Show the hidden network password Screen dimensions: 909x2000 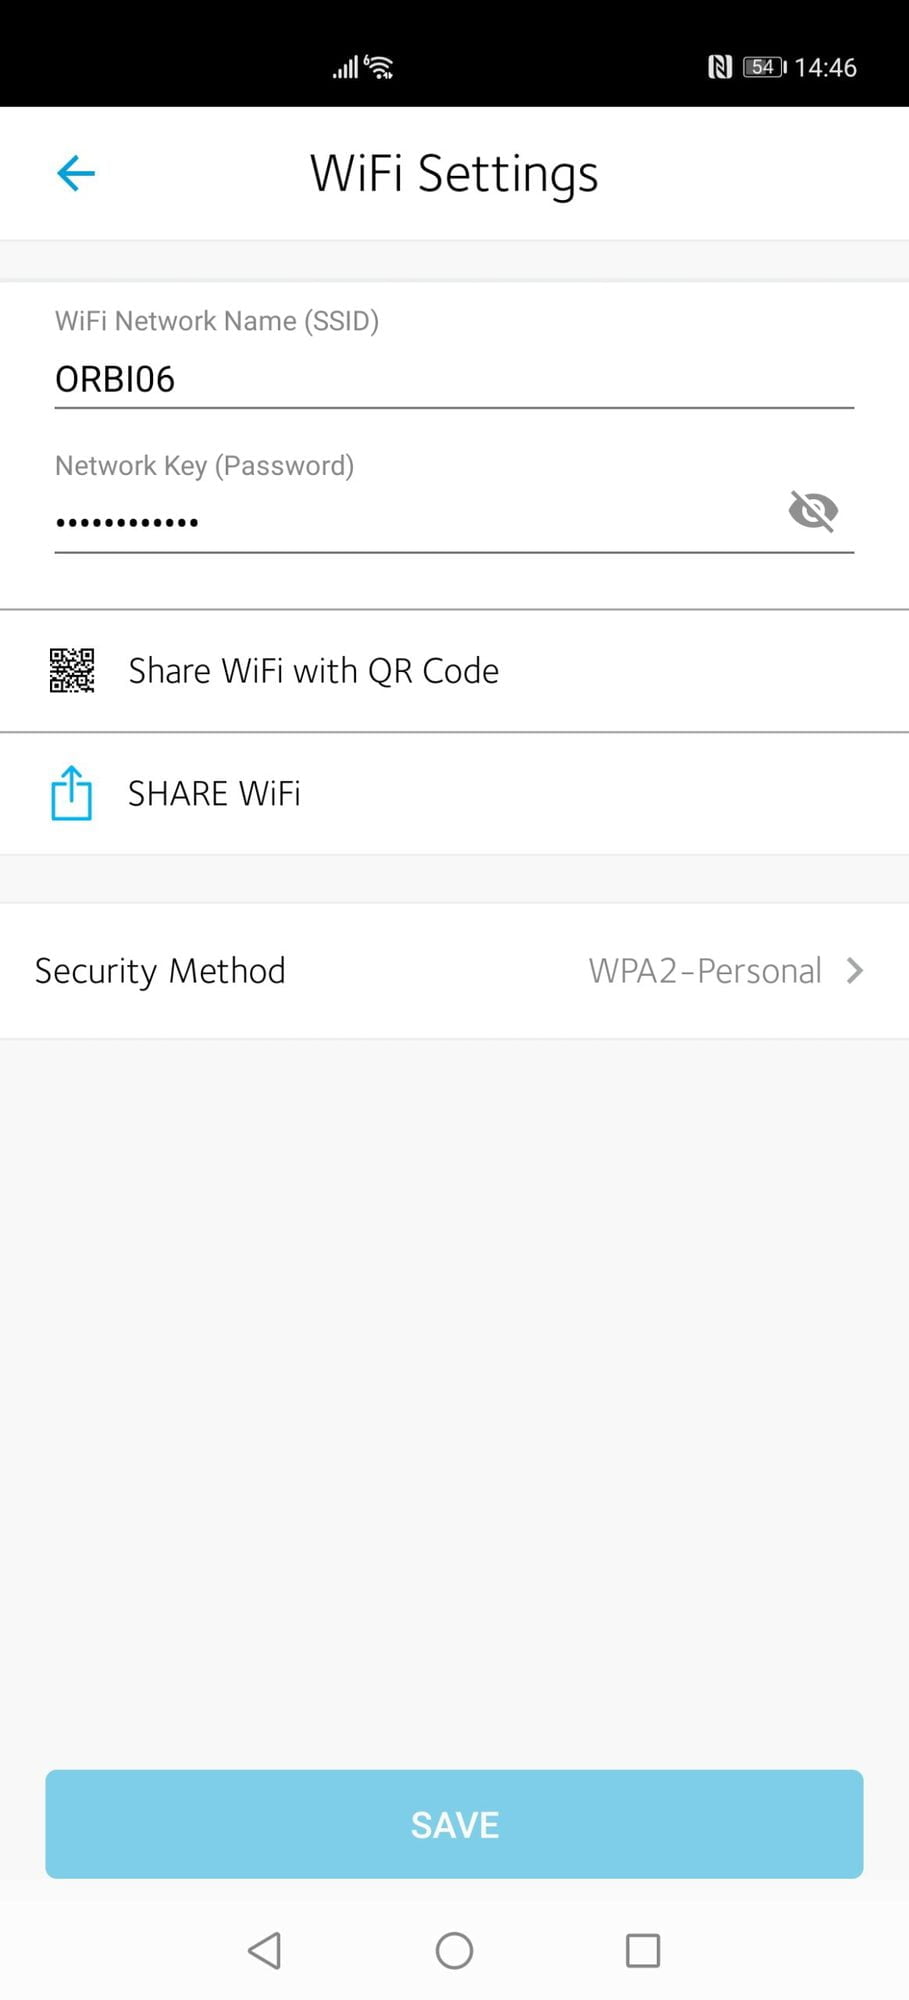[x=813, y=511]
